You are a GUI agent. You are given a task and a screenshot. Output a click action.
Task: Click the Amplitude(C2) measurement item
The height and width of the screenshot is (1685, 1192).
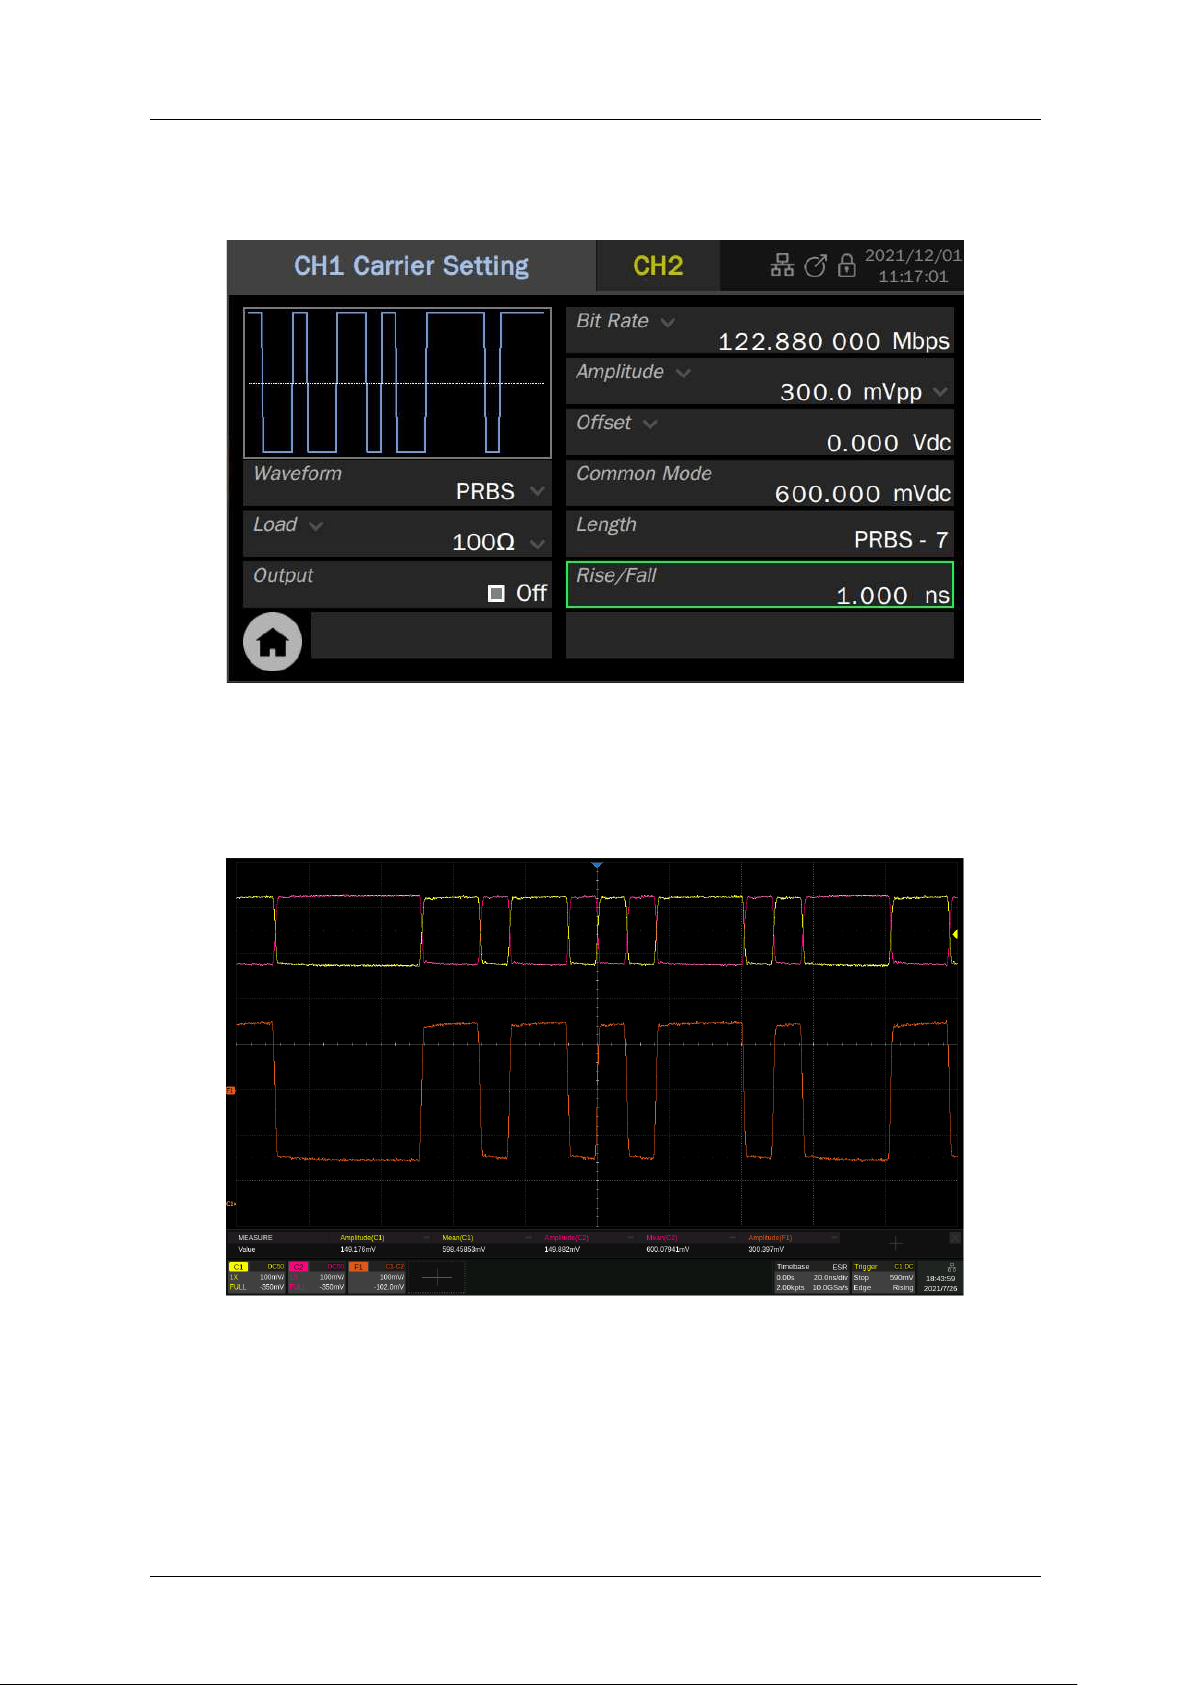(x=567, y=1238)
